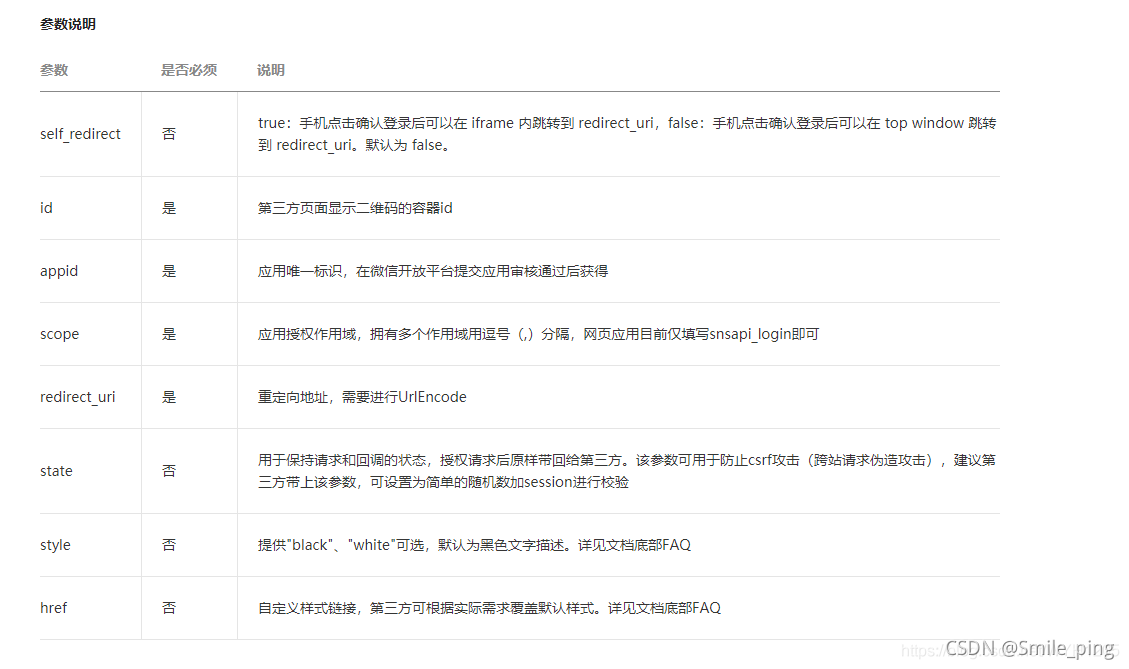This screenshot has height=669, width=1129.
Task: Select the self_redirect parameter name
Action: coord(81,134)
